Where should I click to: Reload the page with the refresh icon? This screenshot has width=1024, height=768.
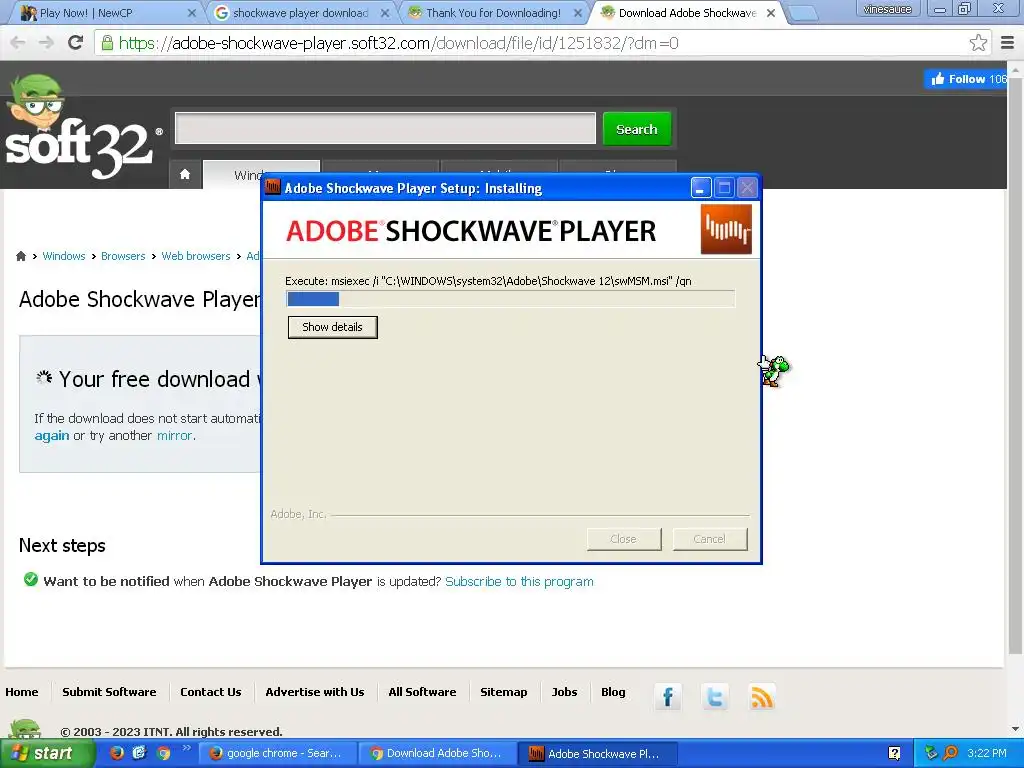tap(76, 43)
